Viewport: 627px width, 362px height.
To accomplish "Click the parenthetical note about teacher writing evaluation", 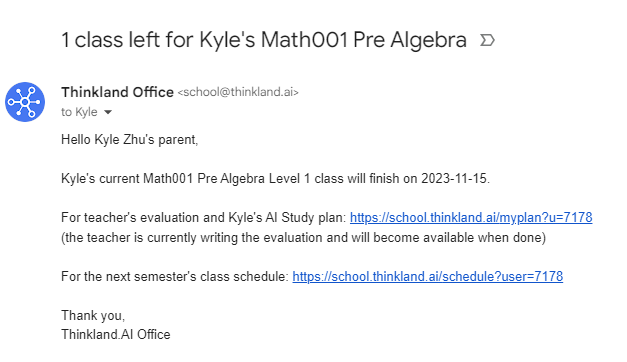I will (303, 237).
